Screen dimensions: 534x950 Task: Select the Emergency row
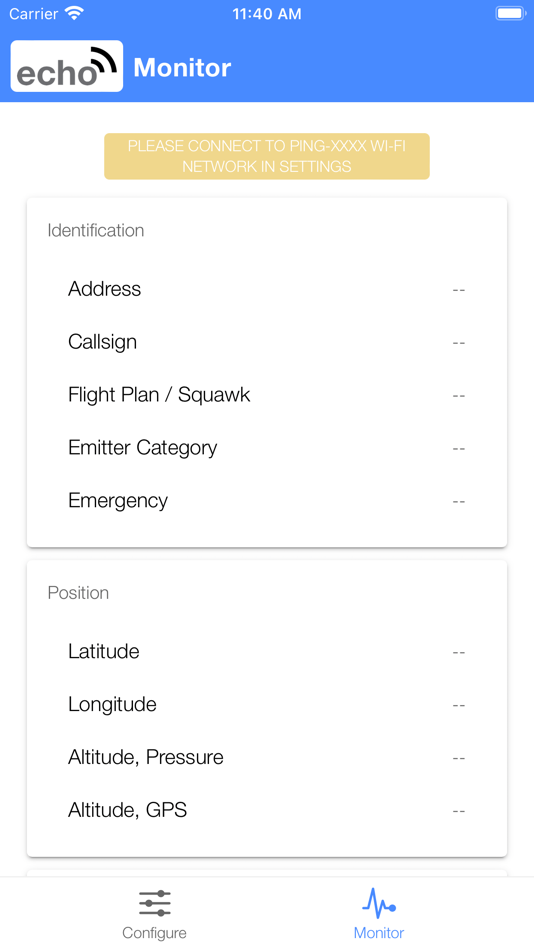[267, 500]
